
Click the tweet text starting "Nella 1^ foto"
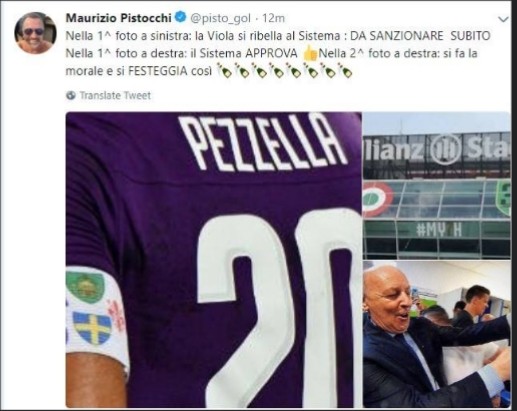[x=278, y=53]
